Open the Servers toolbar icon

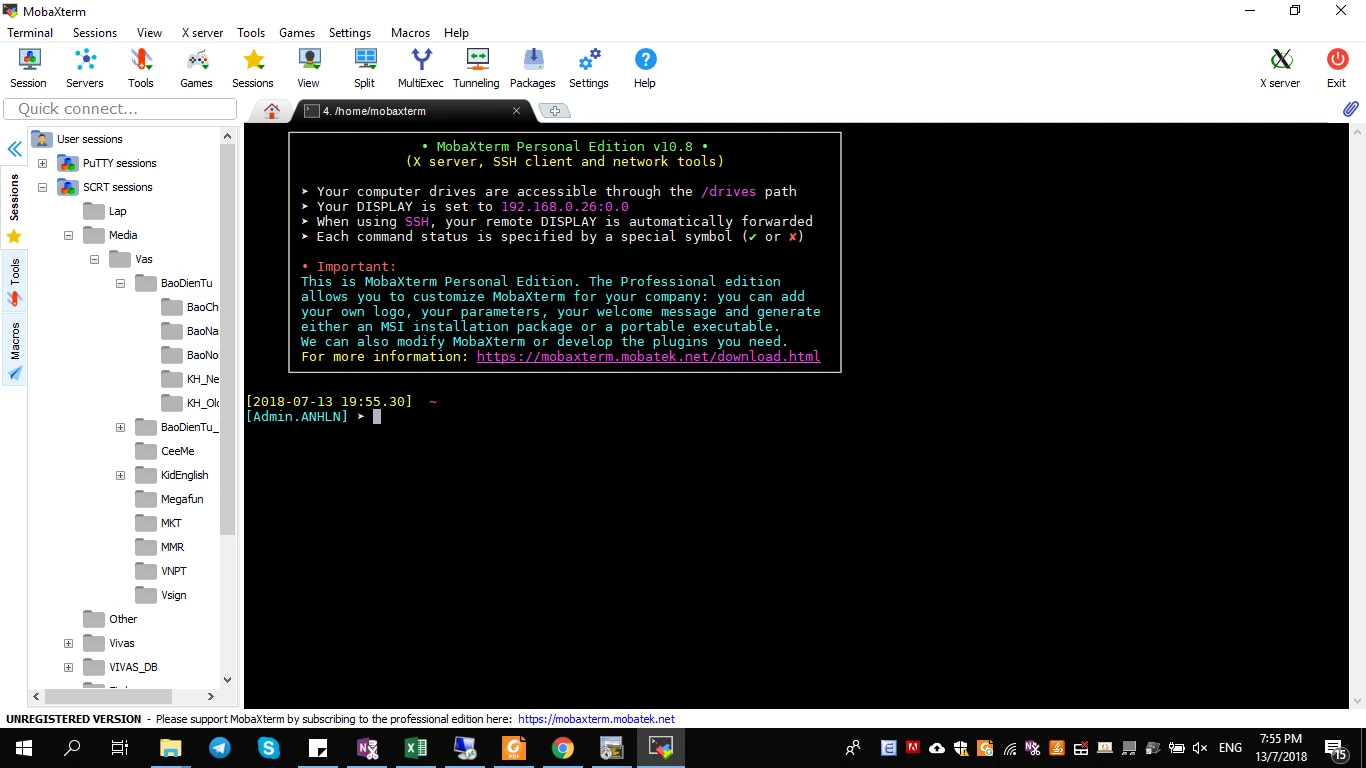(x=85, y=68)
